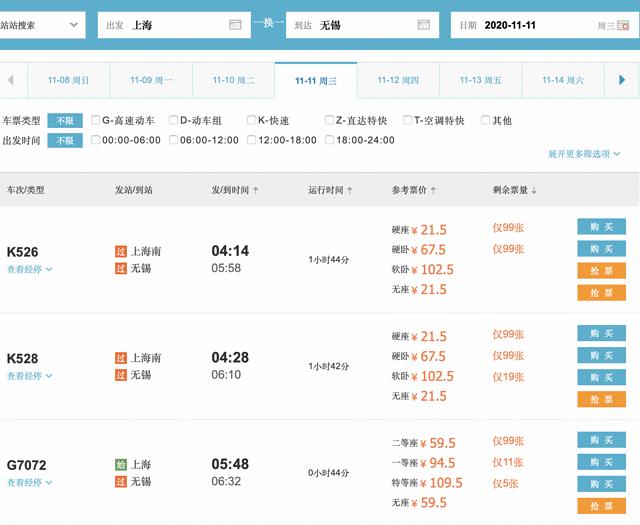This screenshot has height=525, width=640.
Task: Sort by 运行时间 arrow icon
Action: [350, 189]
